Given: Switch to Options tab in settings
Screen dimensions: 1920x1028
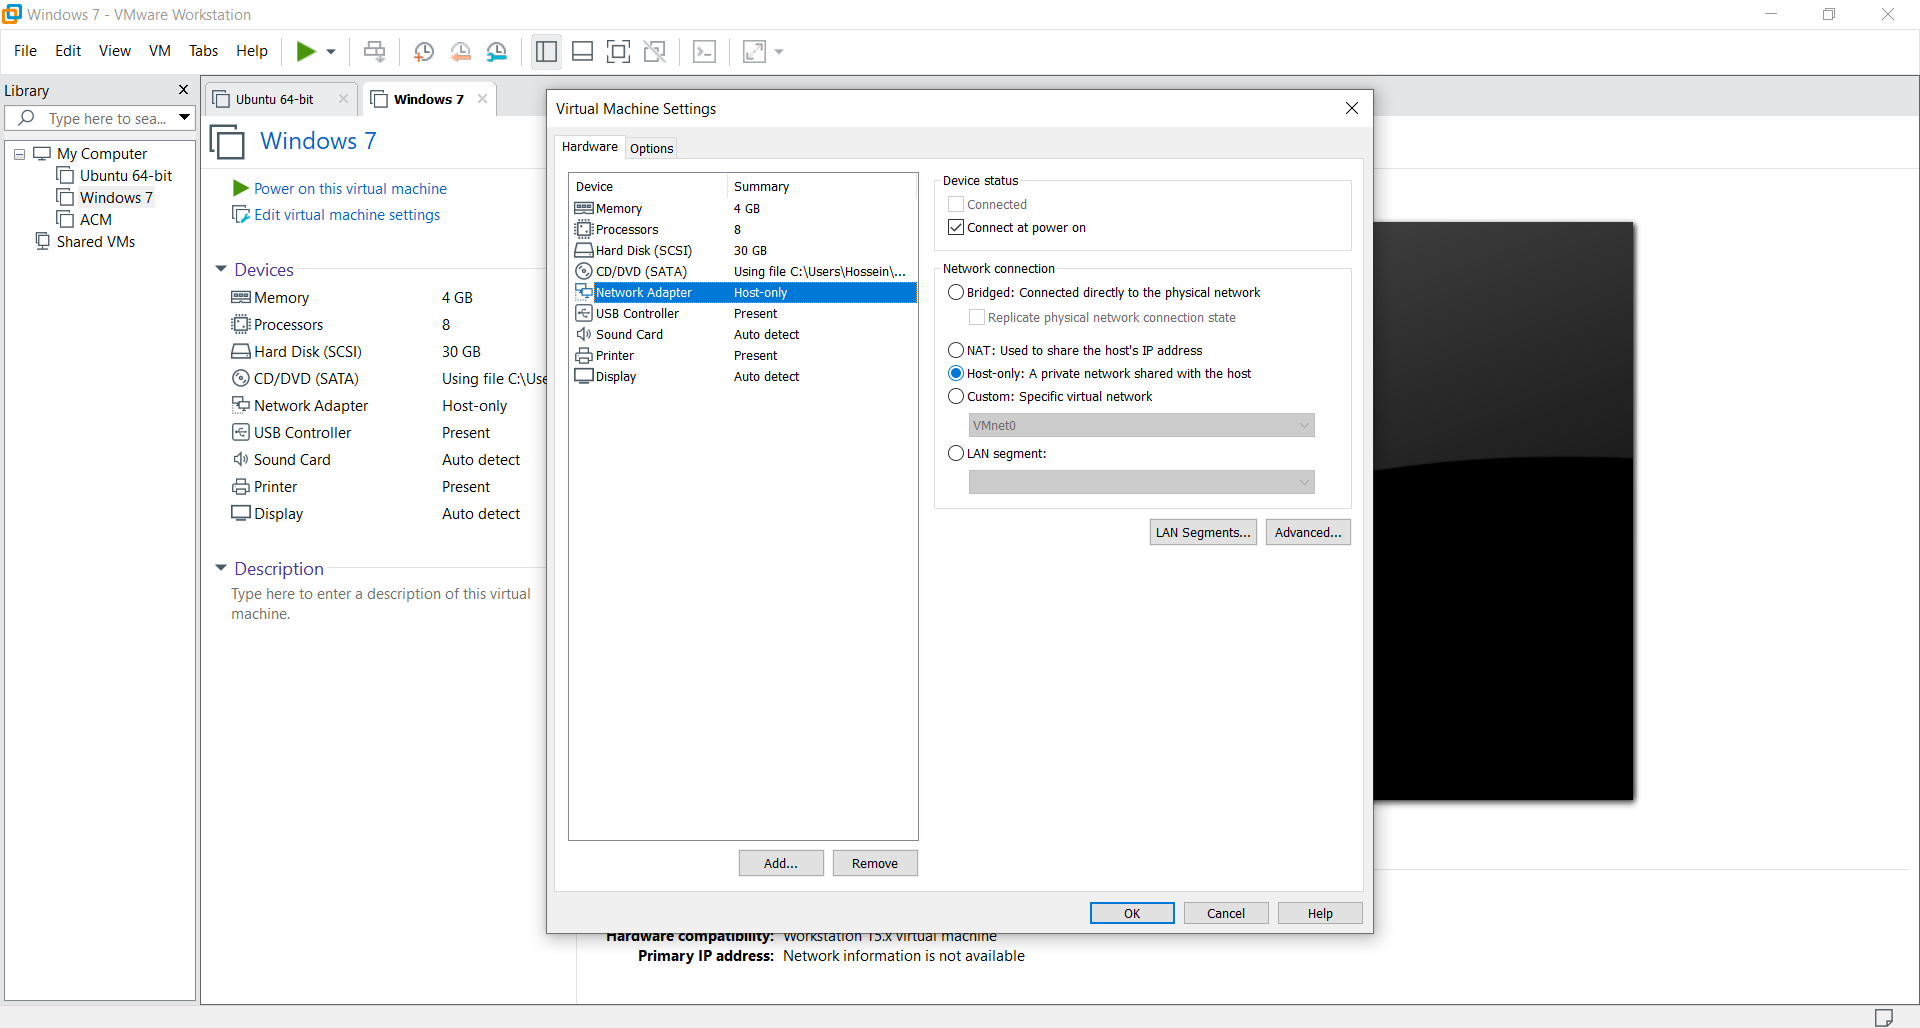Looking at the screenshot, I should point(651,148).
